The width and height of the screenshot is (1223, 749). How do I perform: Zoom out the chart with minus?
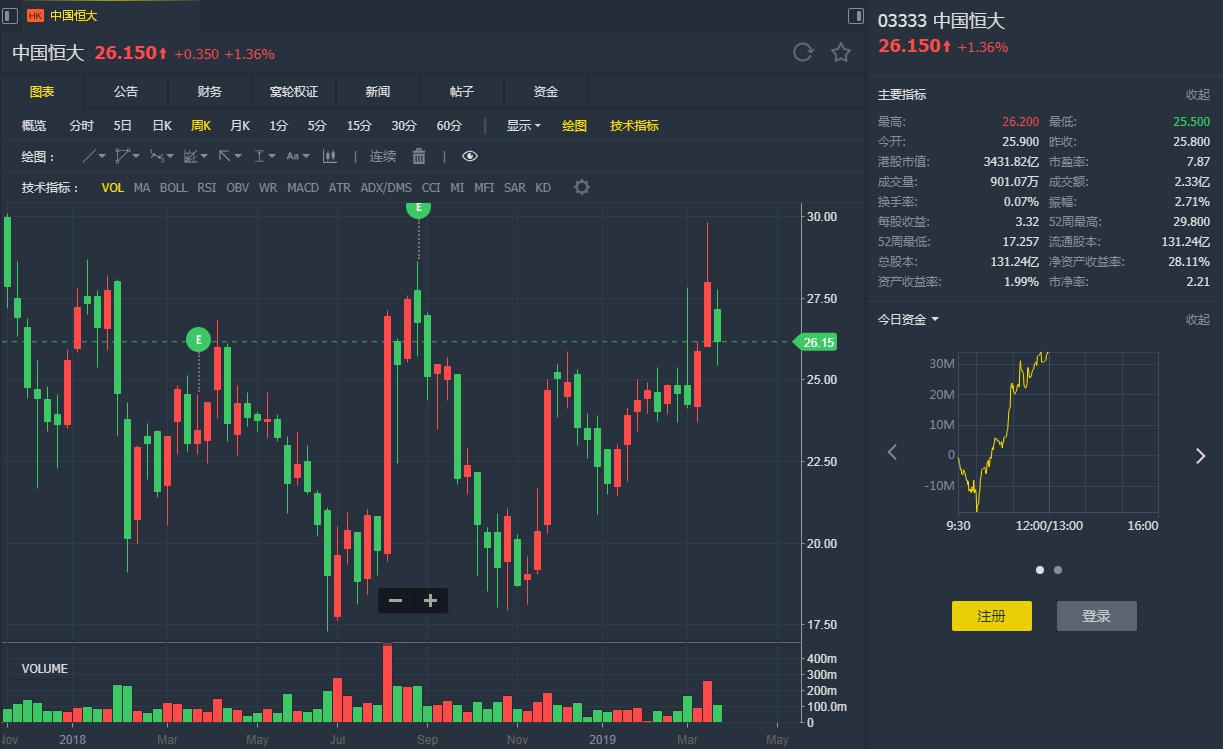click(395, 600)
